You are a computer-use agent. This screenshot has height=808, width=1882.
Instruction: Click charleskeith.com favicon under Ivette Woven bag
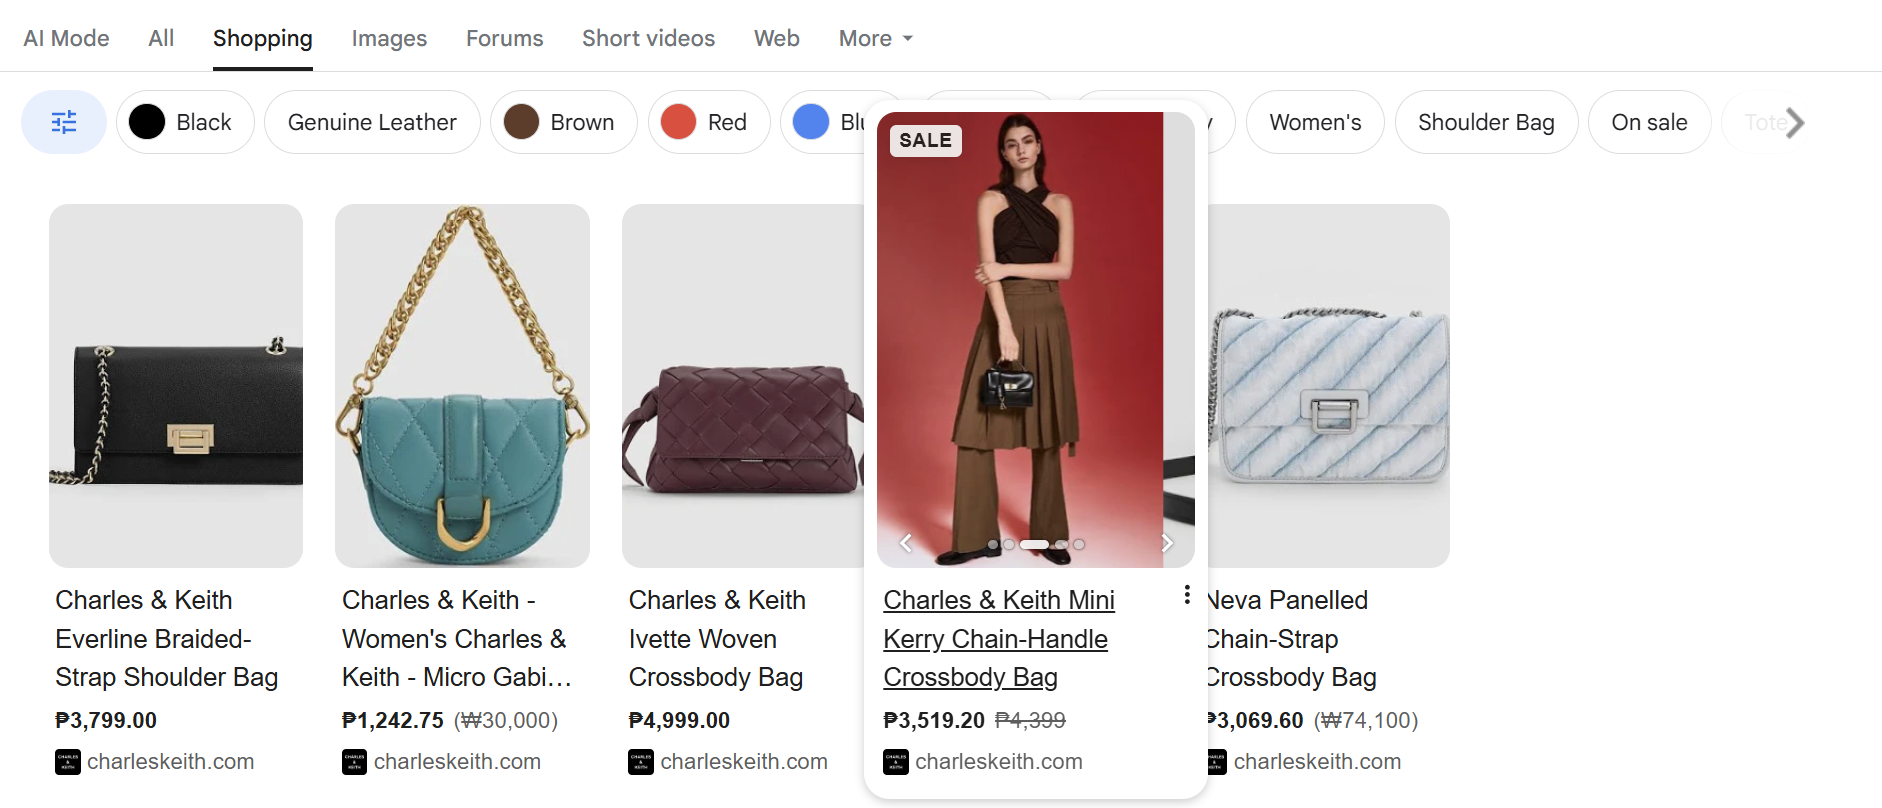point(640,762)
